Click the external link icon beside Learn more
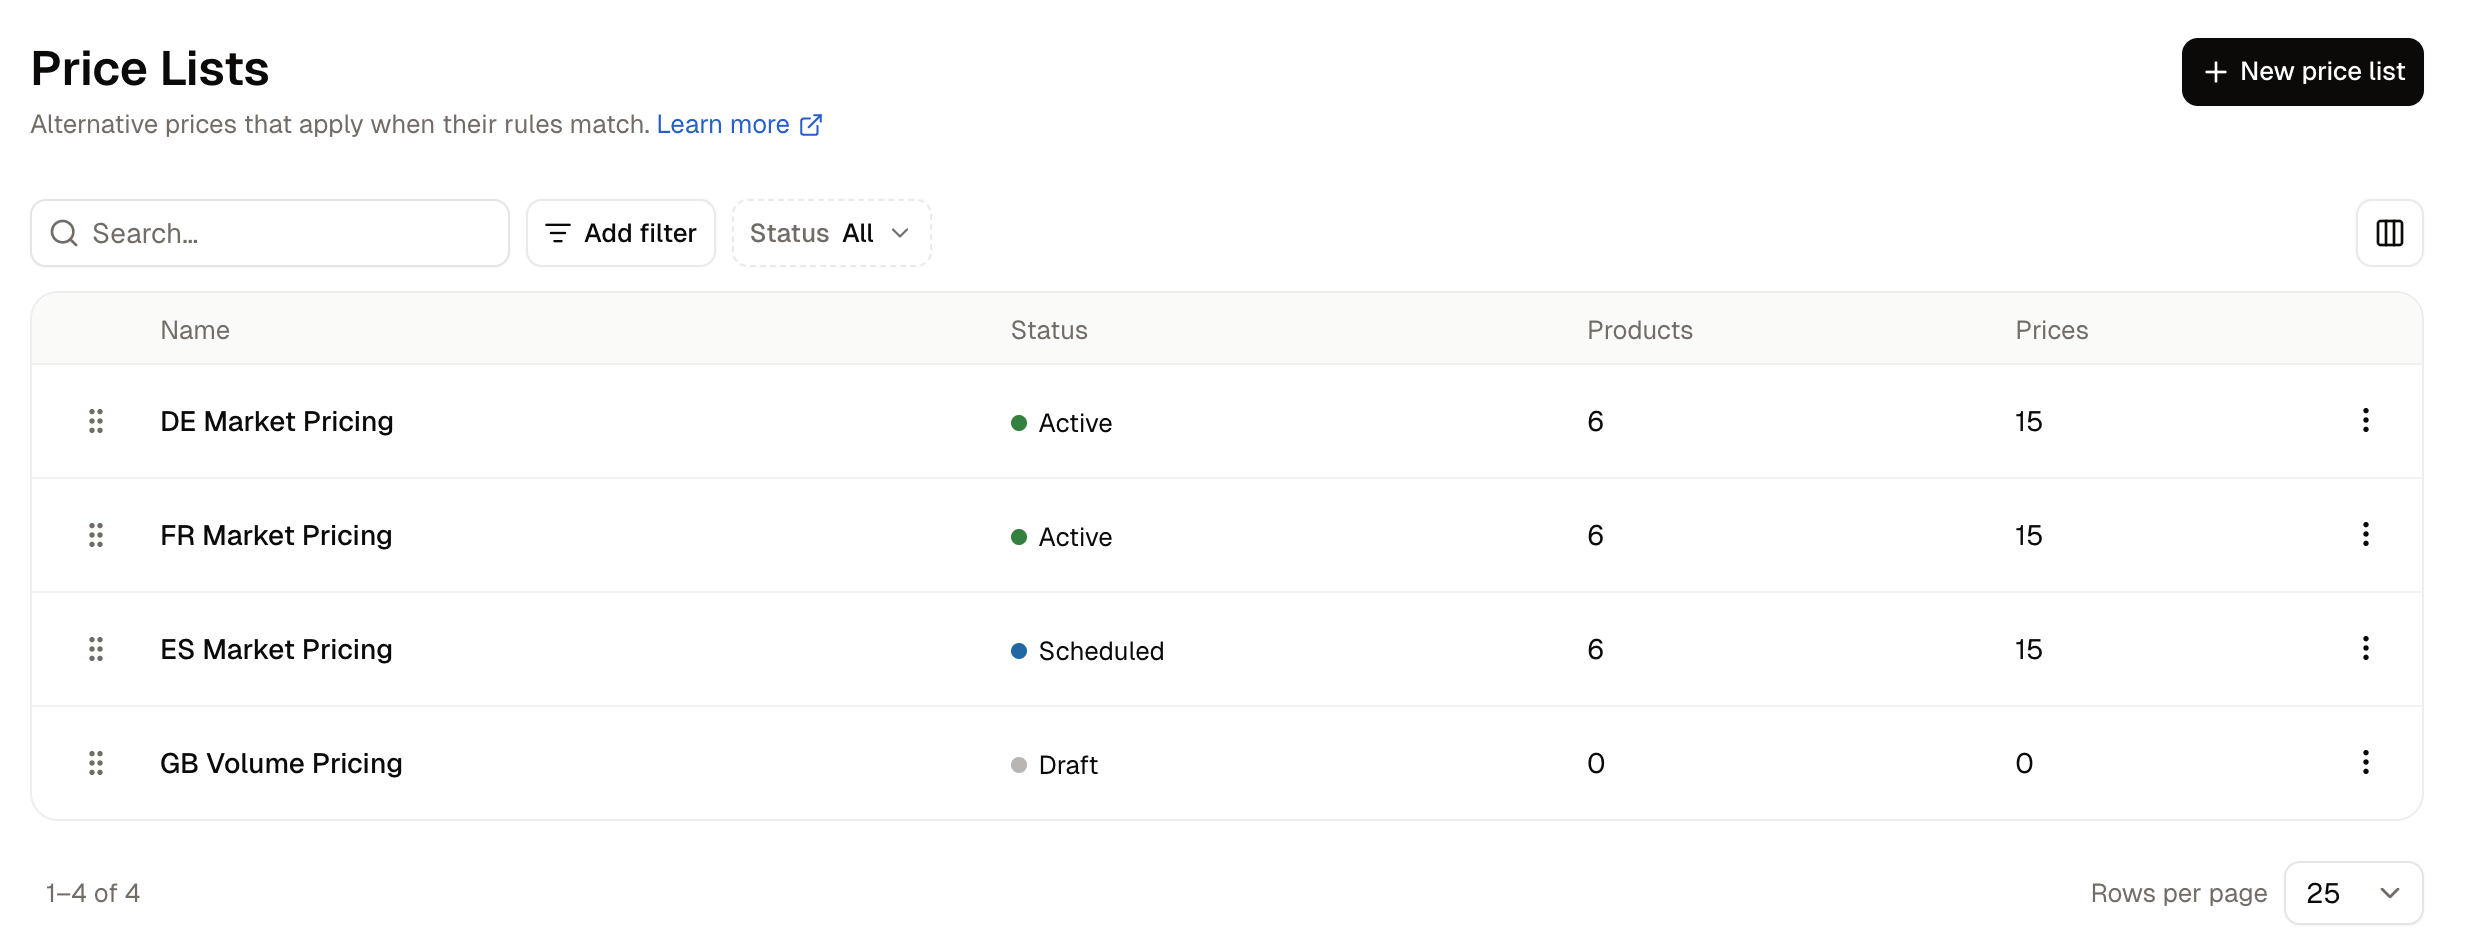The width and height of the screenshot is (2472, 944). click(x=811, y=125)
